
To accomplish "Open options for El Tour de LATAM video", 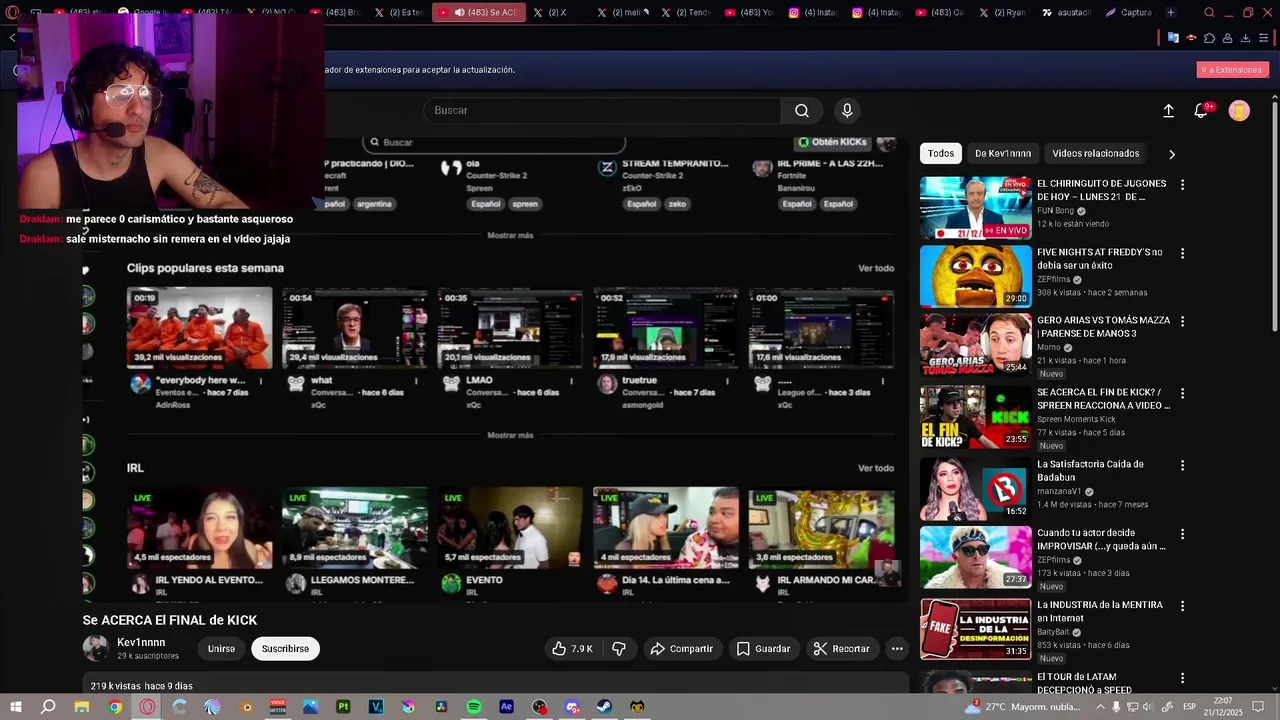I will pyautogui.click(x=1182, y=679).
